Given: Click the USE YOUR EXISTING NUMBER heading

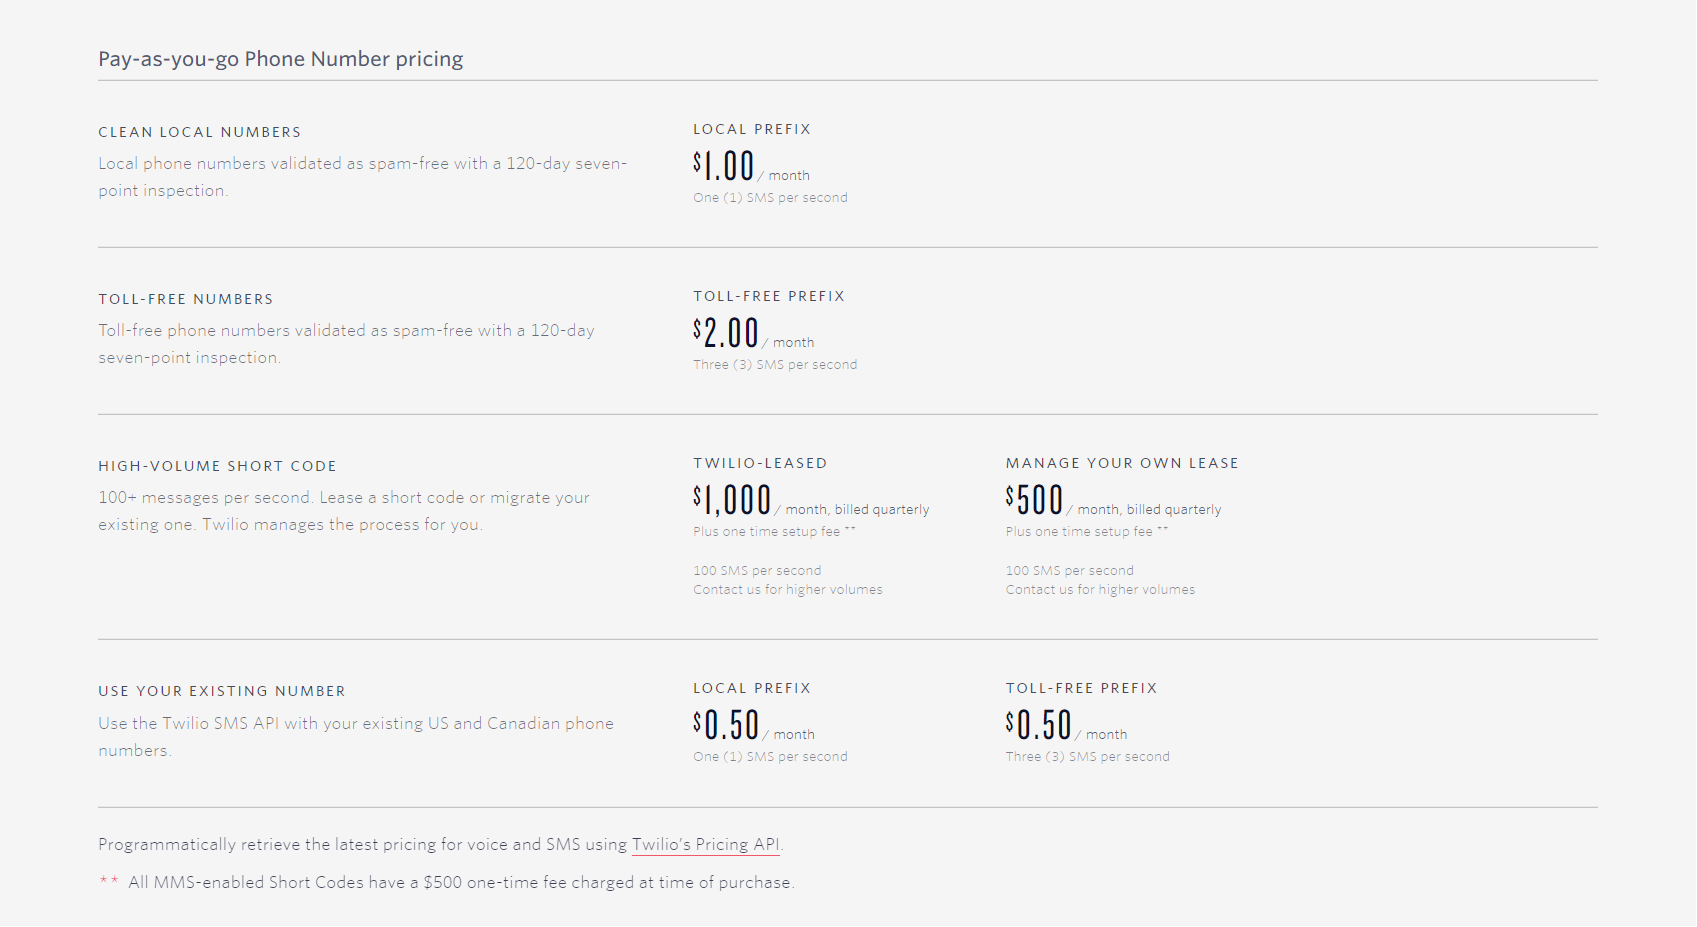Looking at the screenshot, I should click(221, 691).
